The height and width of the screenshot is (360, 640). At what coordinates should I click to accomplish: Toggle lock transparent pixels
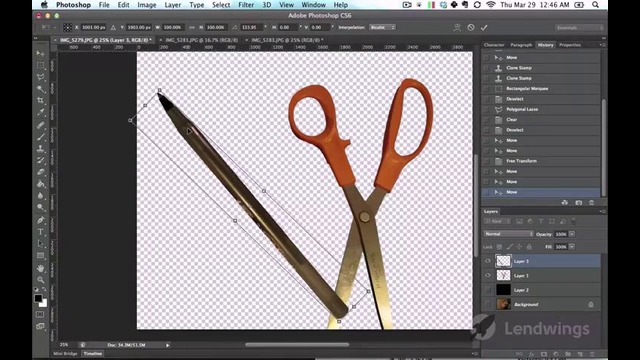(x=499, y=247)
